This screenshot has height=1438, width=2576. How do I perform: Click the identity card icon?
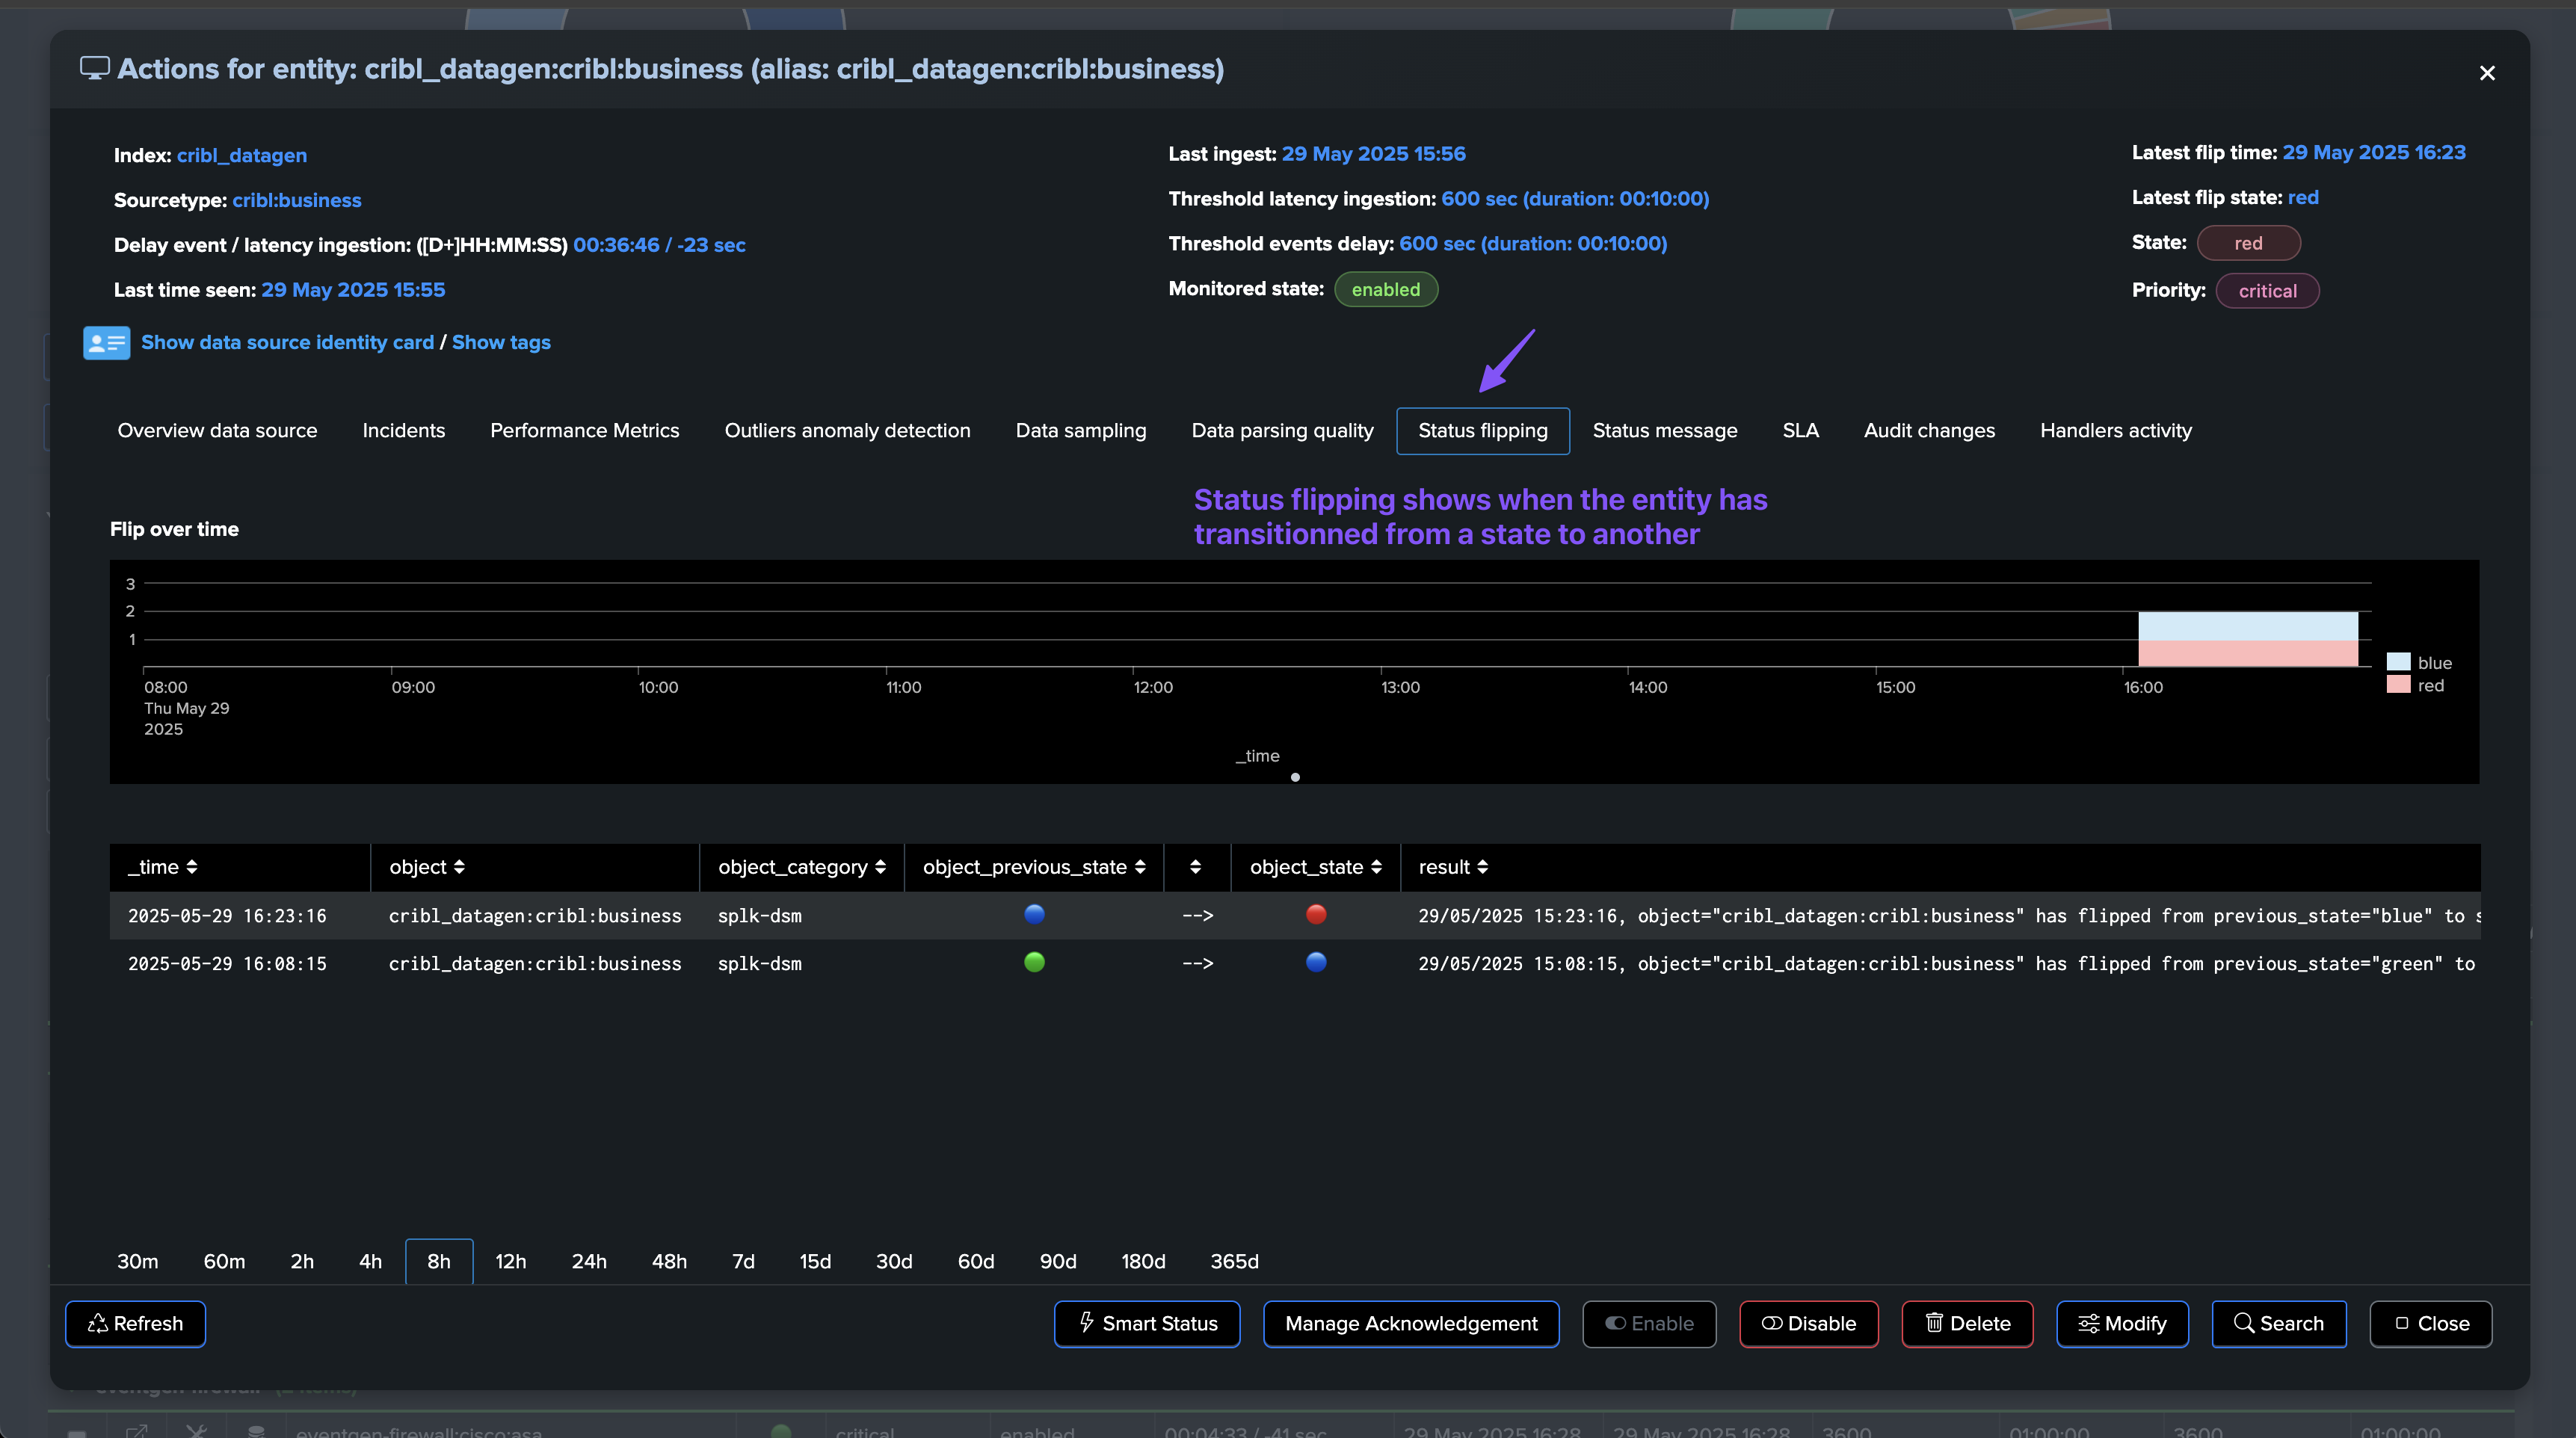106,343
